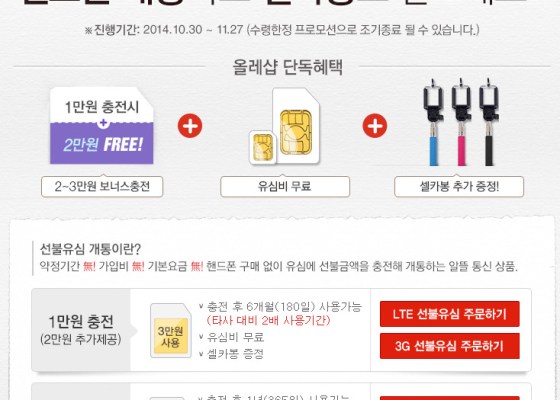
Task: Click the 3G 선불유심 주문하기 button
Action: 450,346
